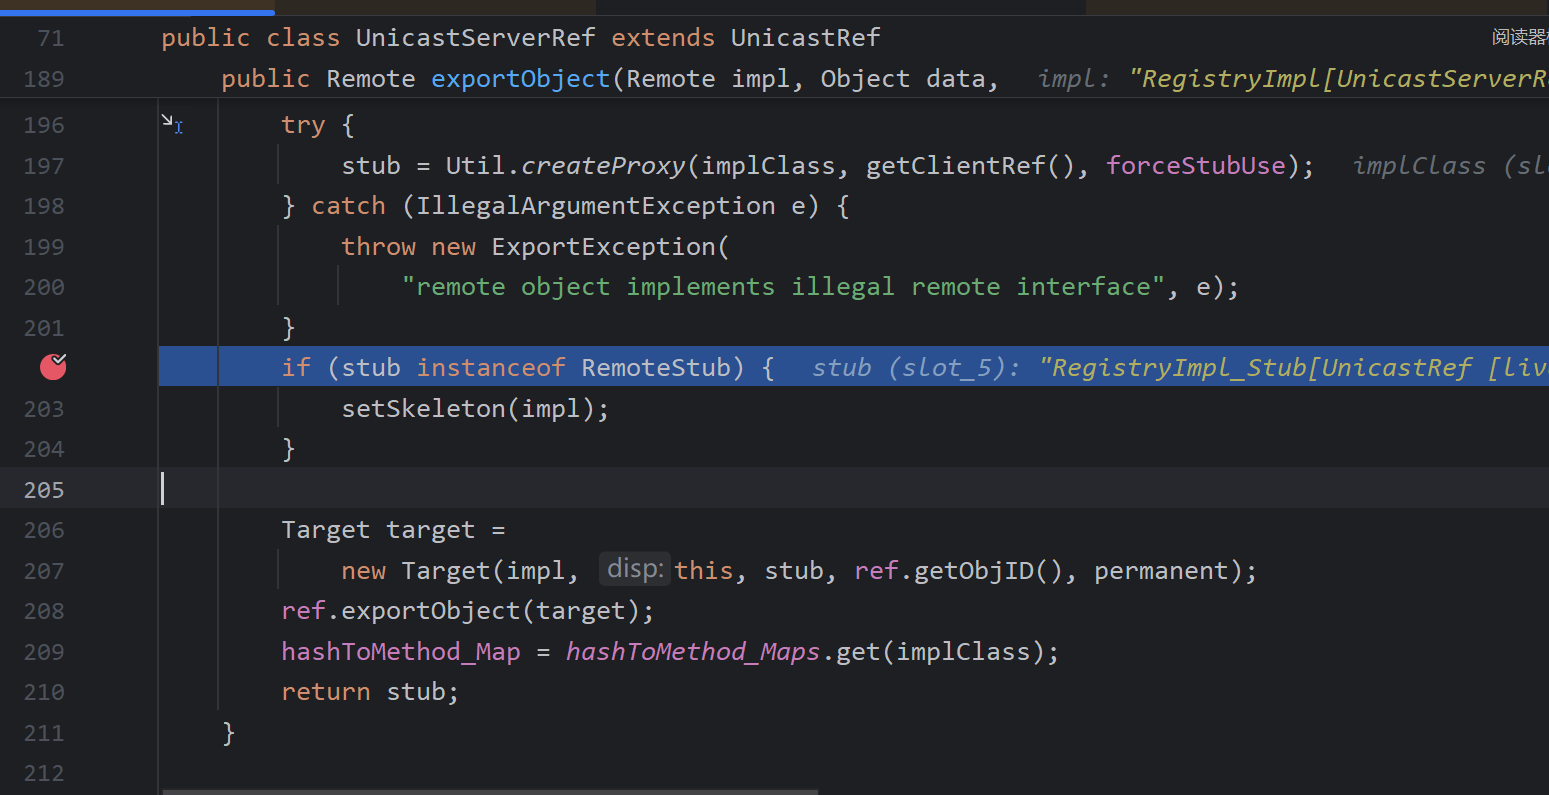The image size is (1549, 795).
Task: Click the setSkeleton method call
Action: (x=424, y=408)
